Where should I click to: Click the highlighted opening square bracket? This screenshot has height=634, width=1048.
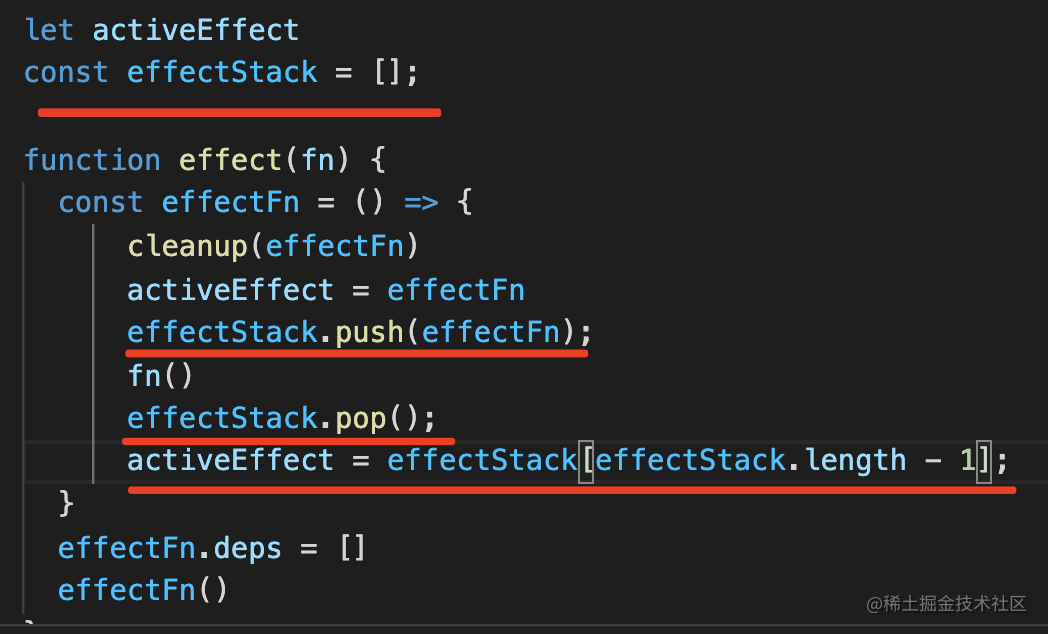click(x=586, y=461)
